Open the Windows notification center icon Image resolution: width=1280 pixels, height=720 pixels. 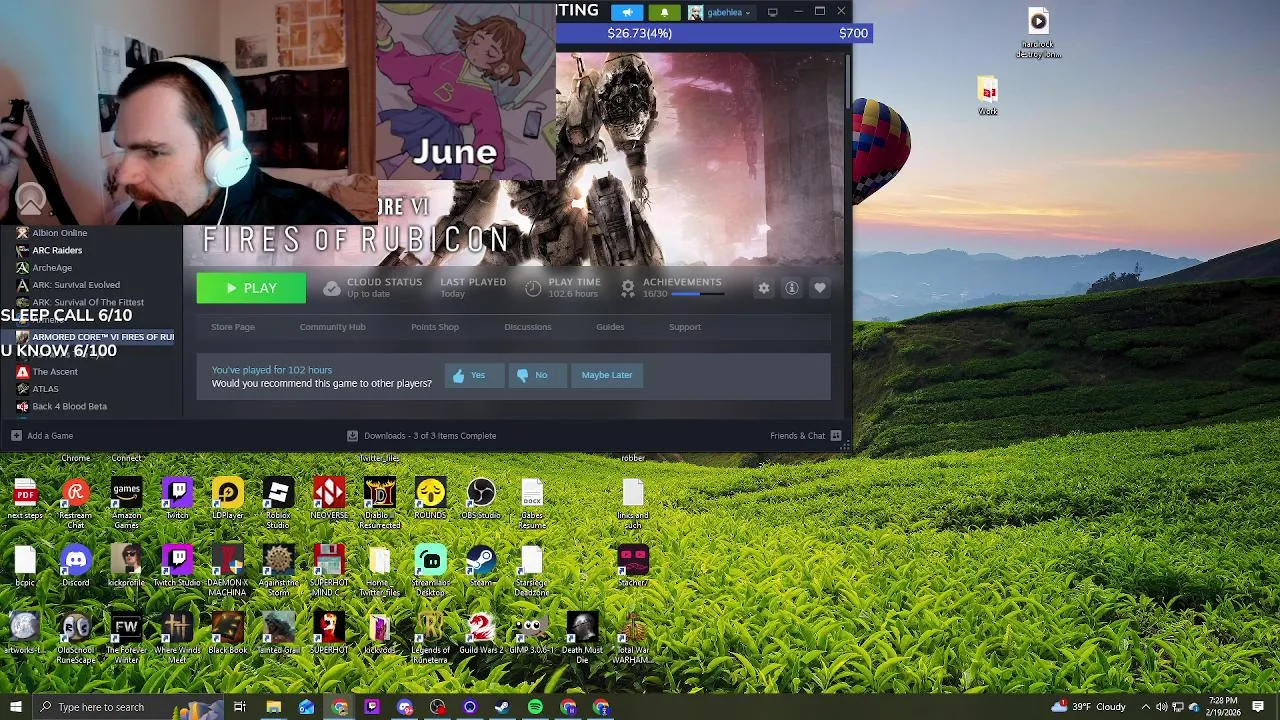1258,707
